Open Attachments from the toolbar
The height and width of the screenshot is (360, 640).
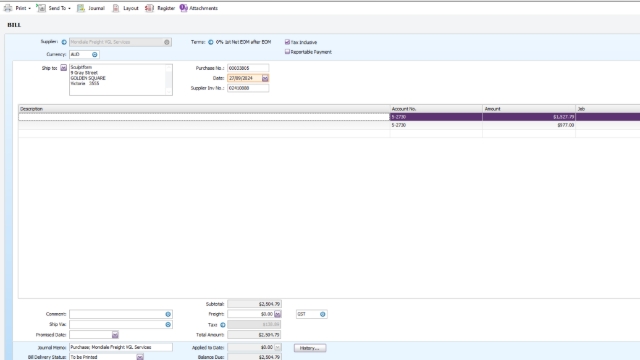(199, 8)
